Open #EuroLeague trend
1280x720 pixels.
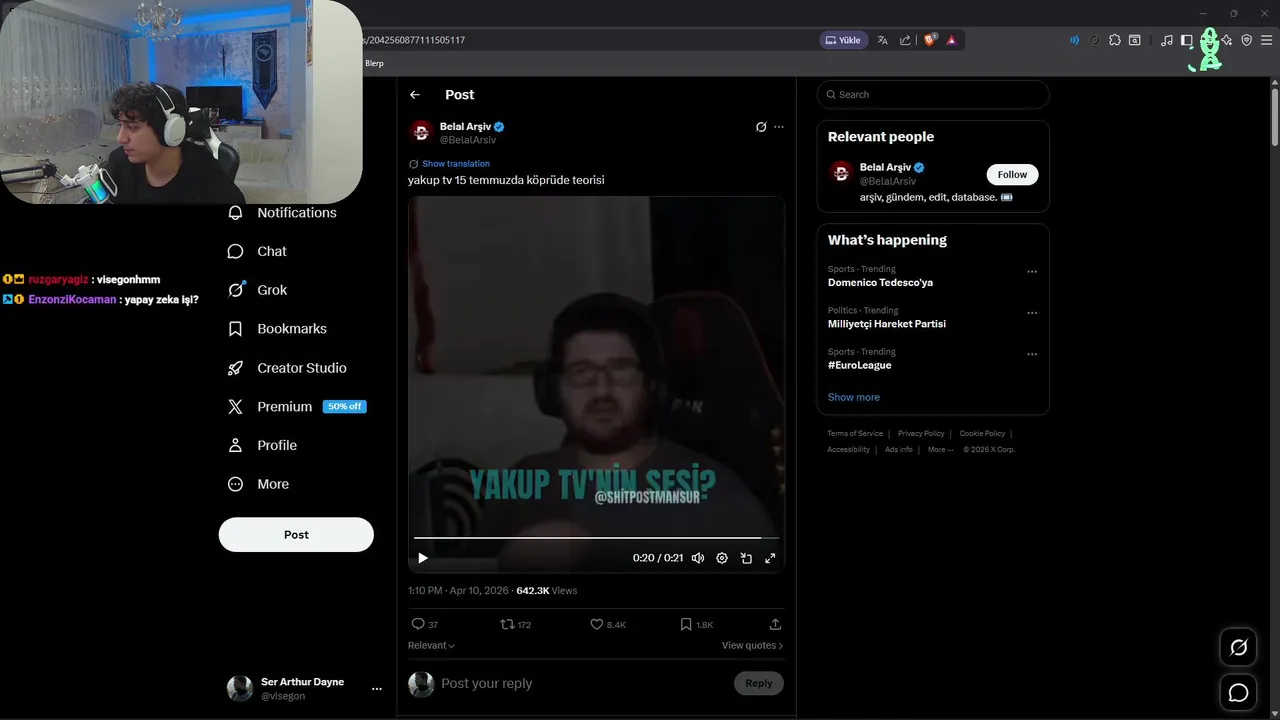tap(859, 366)
